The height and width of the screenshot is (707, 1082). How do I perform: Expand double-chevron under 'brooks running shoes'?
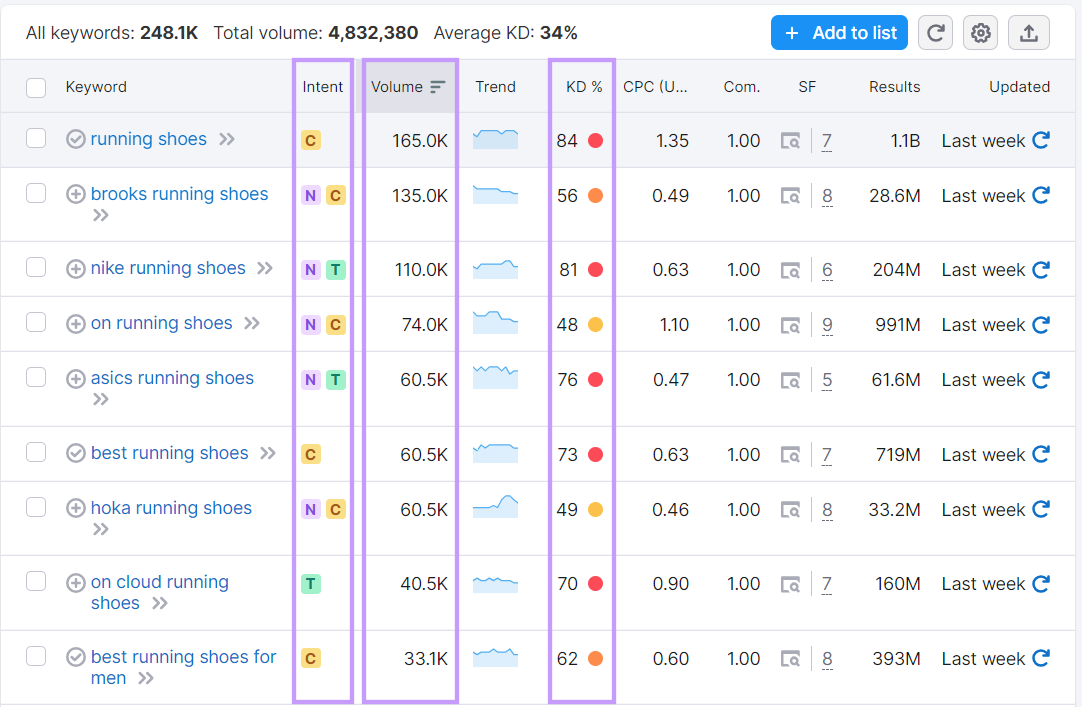click(101, 215)
